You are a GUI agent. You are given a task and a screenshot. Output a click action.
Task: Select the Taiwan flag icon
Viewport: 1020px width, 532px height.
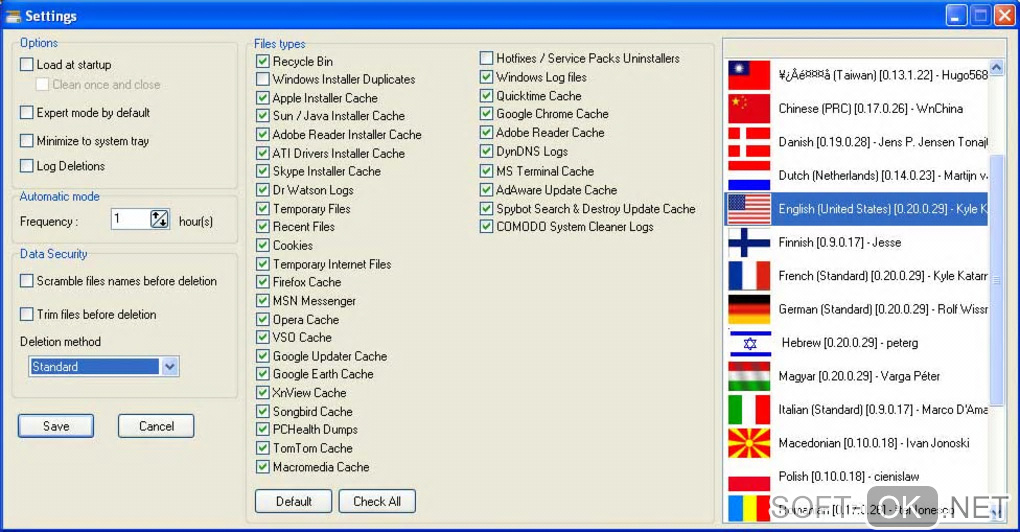(x=749, y=75)
